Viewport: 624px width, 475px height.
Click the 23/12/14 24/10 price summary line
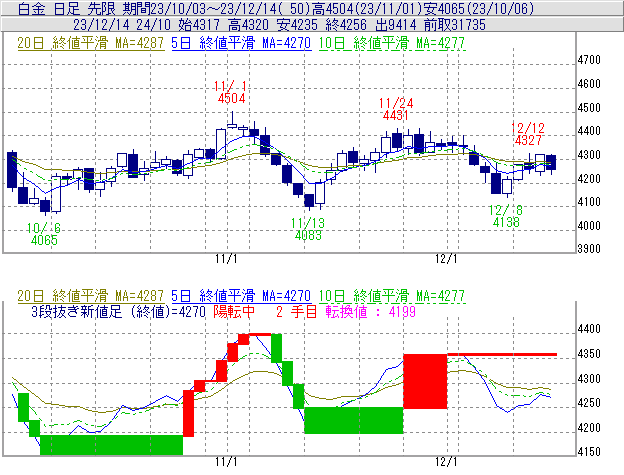[x=312, y=25]
